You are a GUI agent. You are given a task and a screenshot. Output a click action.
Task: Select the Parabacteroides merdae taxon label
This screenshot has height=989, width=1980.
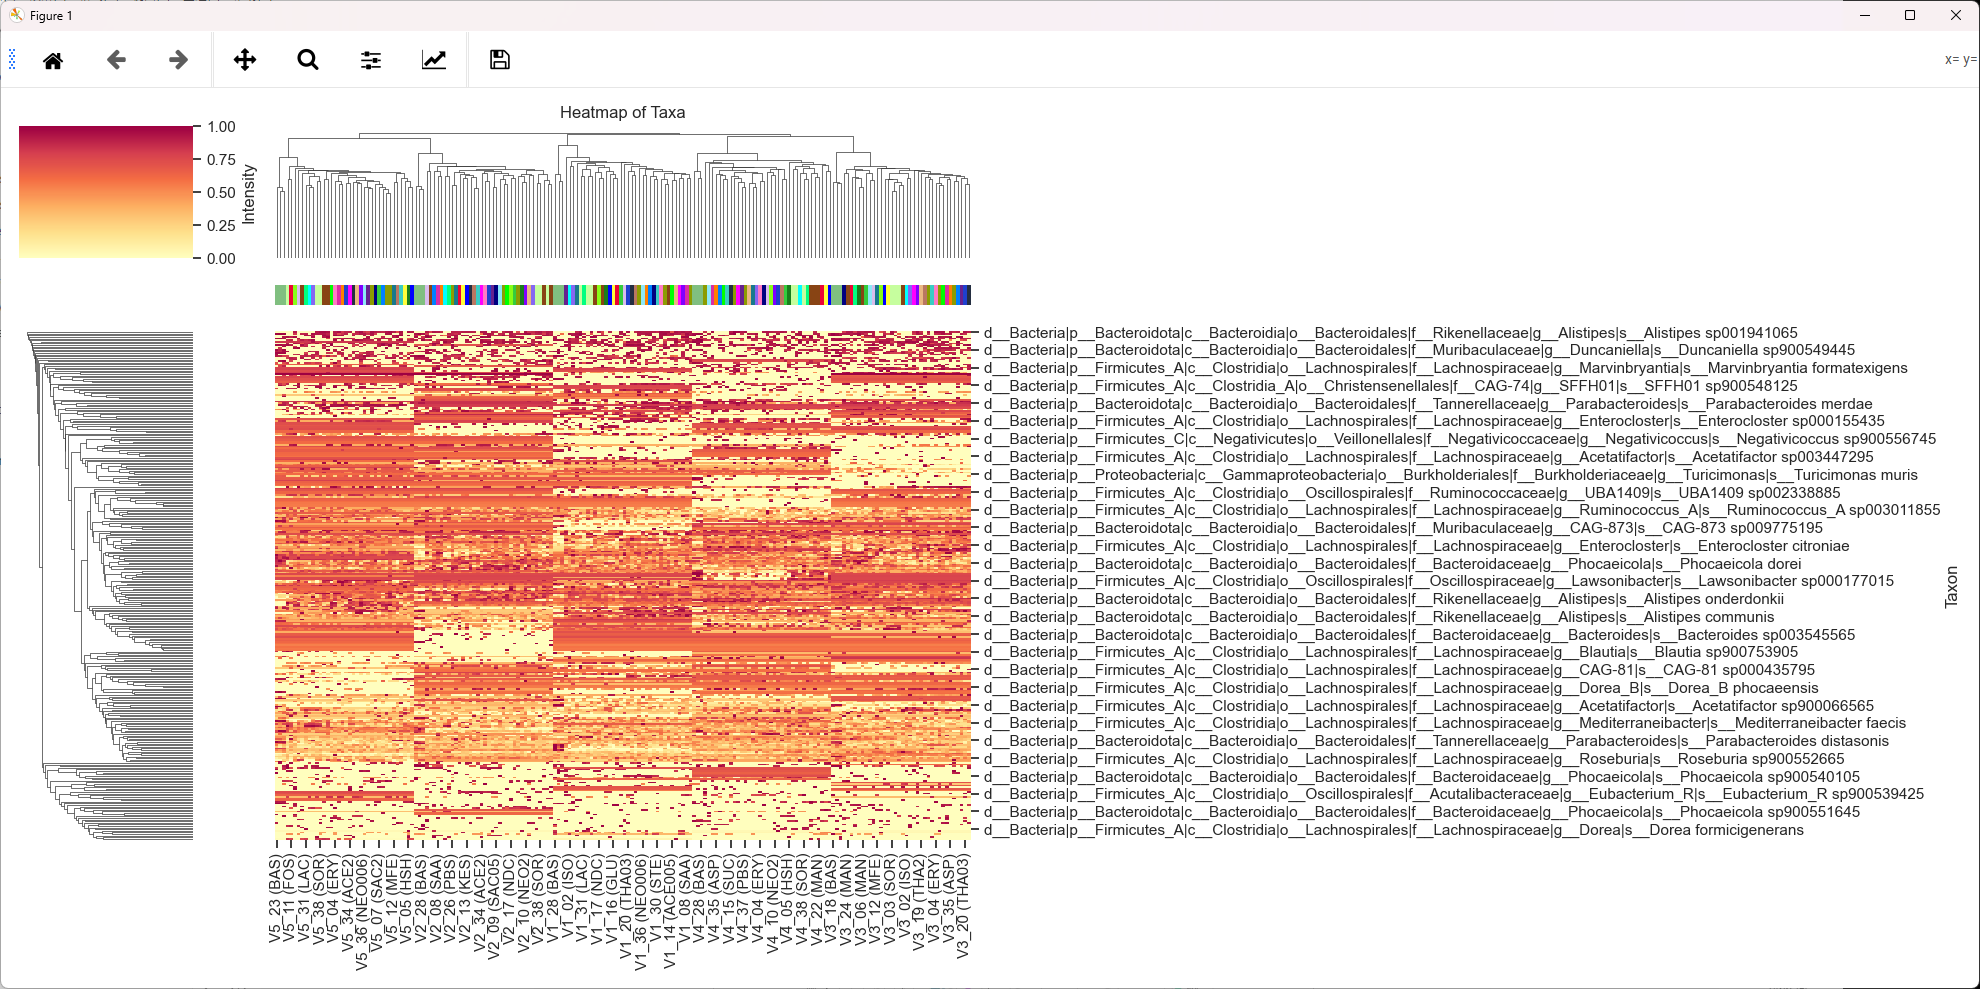point(1428,404)
